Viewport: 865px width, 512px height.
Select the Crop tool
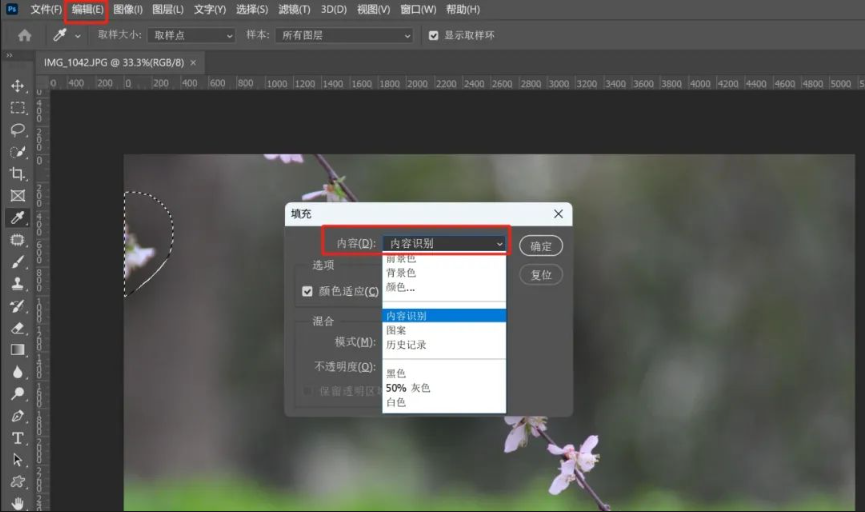pyautogui.click(x=17, y=174)
